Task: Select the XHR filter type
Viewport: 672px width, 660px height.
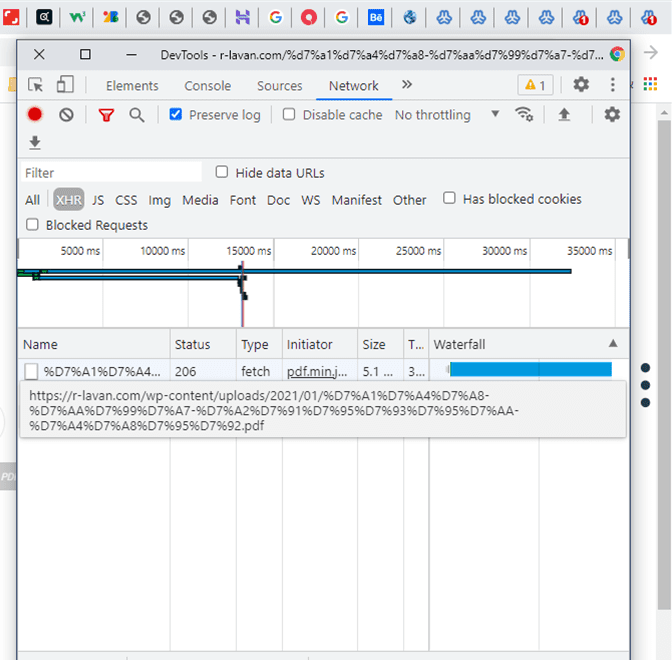Action: coord(69,200)
